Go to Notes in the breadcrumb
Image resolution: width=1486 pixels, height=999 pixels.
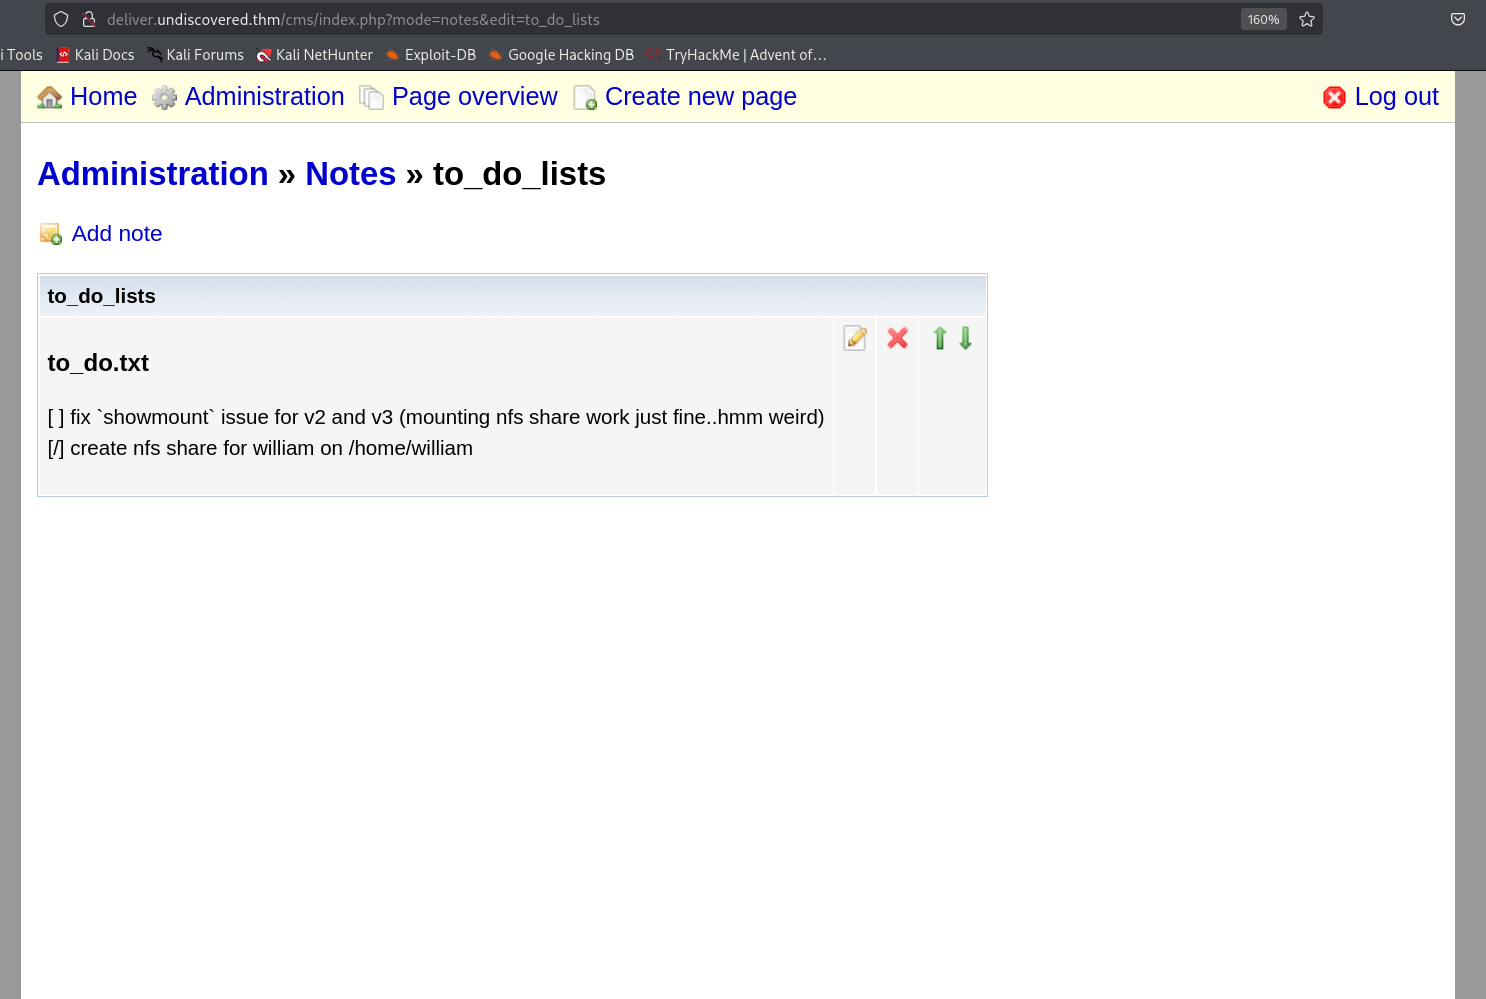[350, 174]
